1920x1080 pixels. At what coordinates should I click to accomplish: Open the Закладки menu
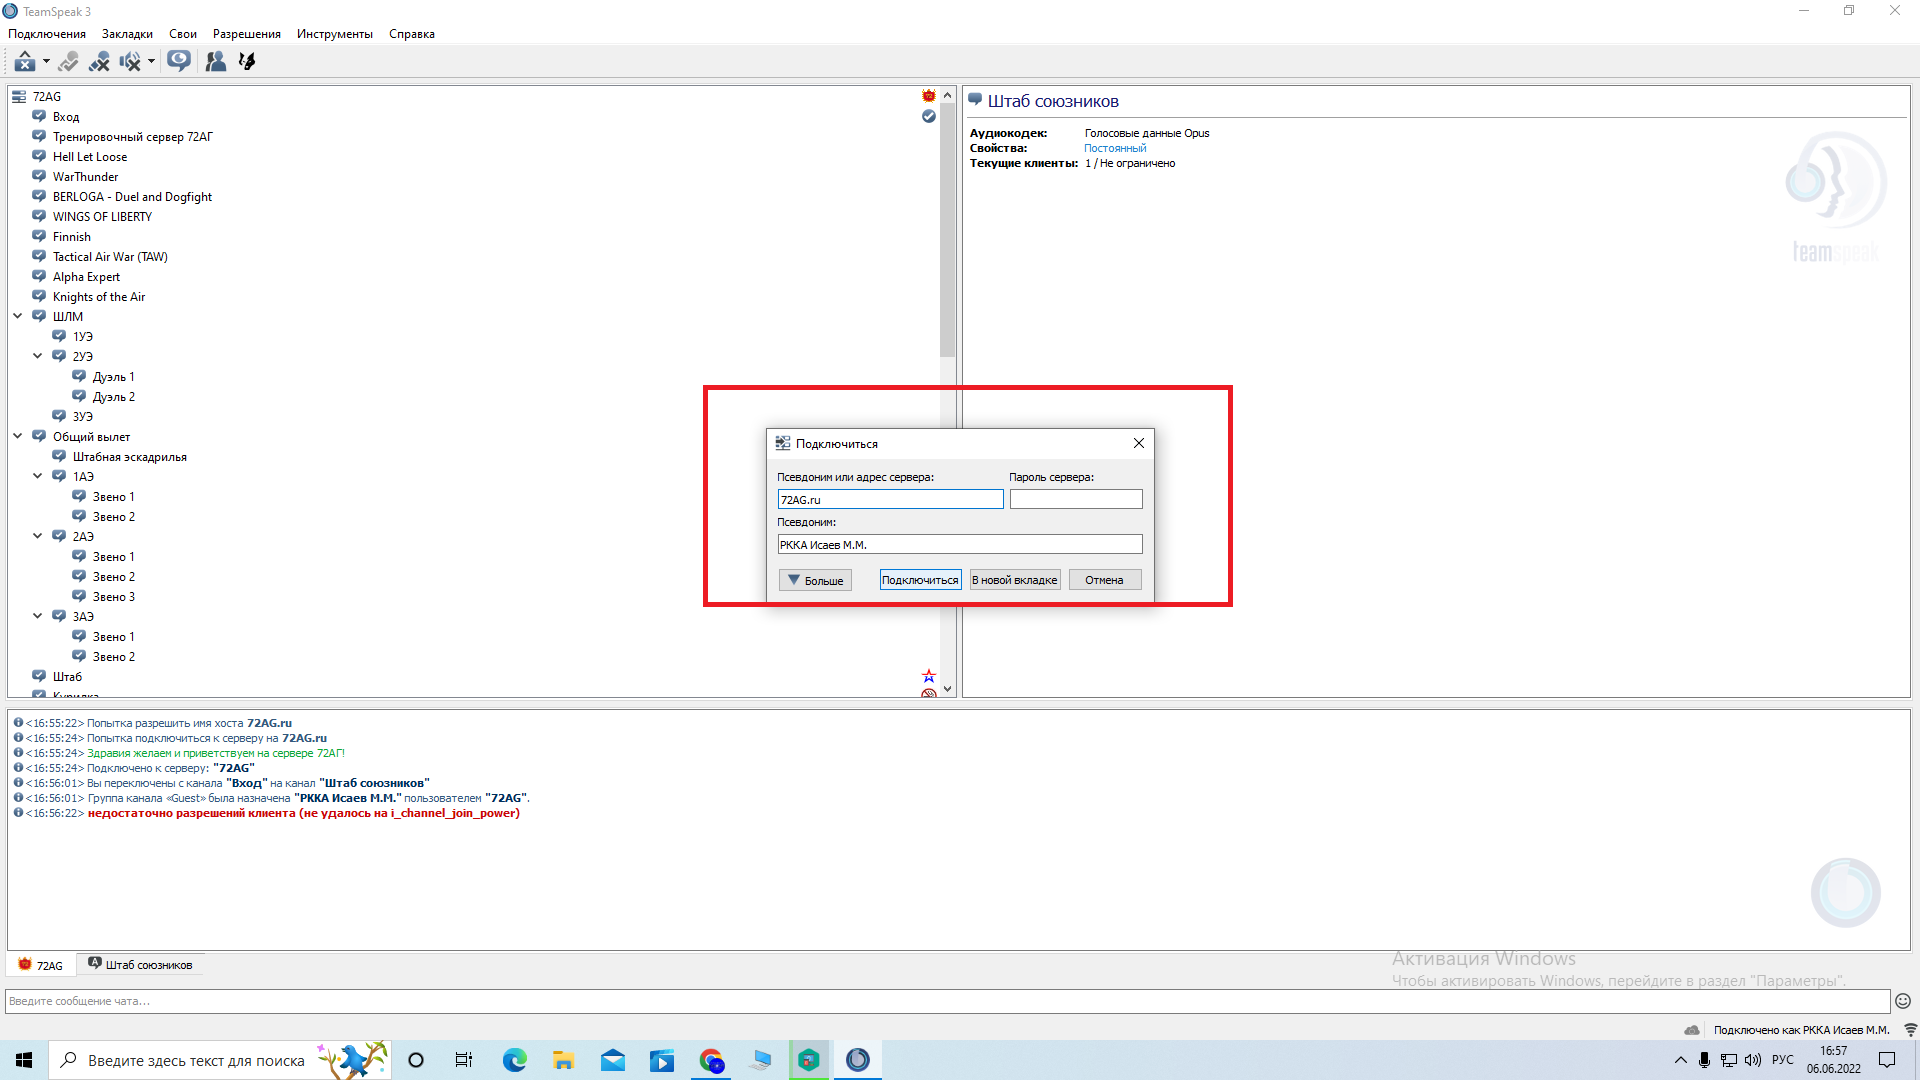(x=127, y=33)
